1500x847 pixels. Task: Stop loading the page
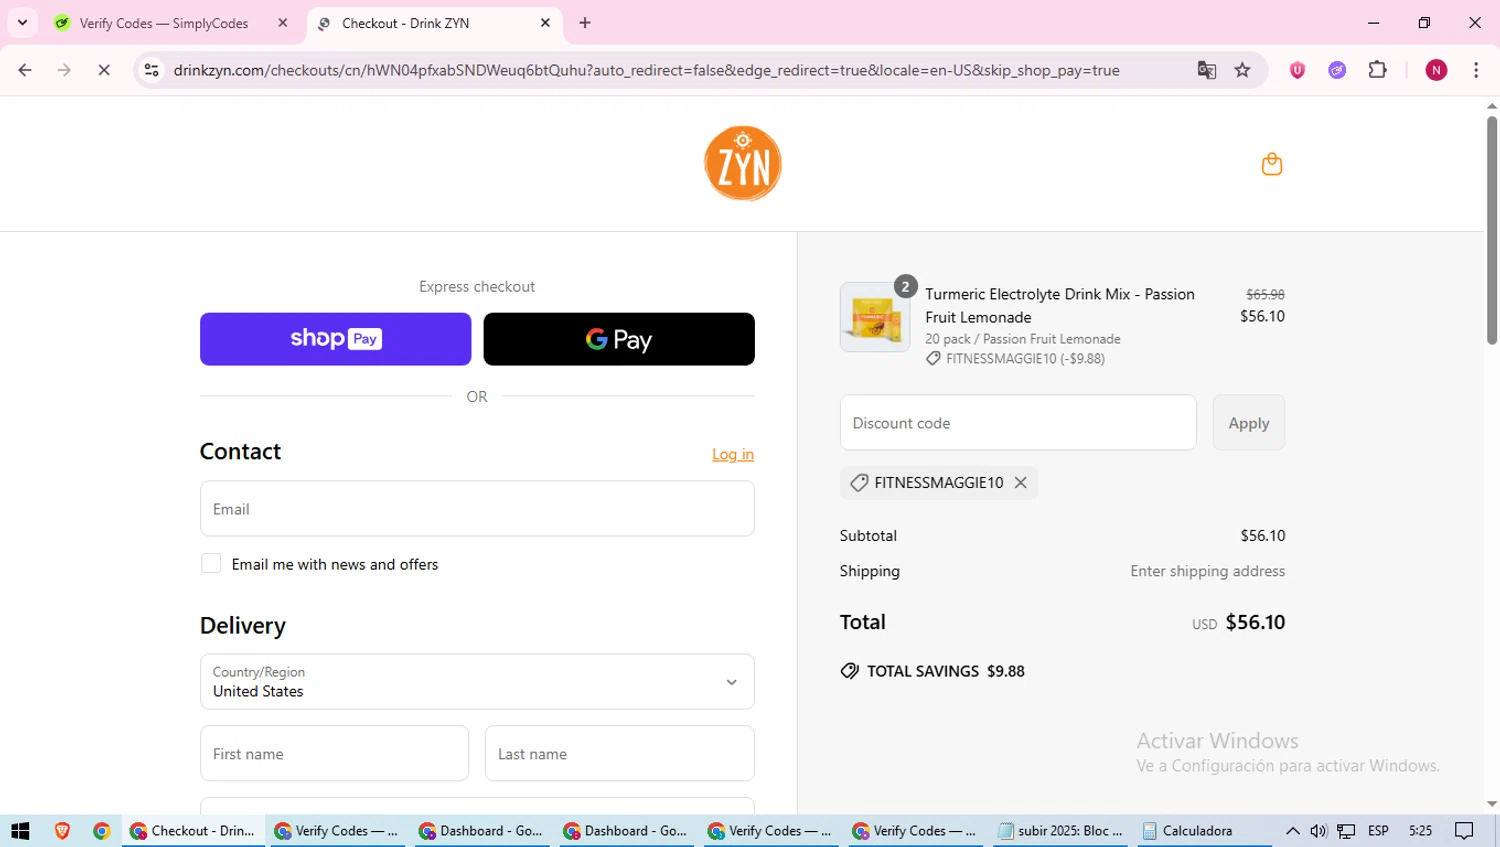(x=104, y=70)
